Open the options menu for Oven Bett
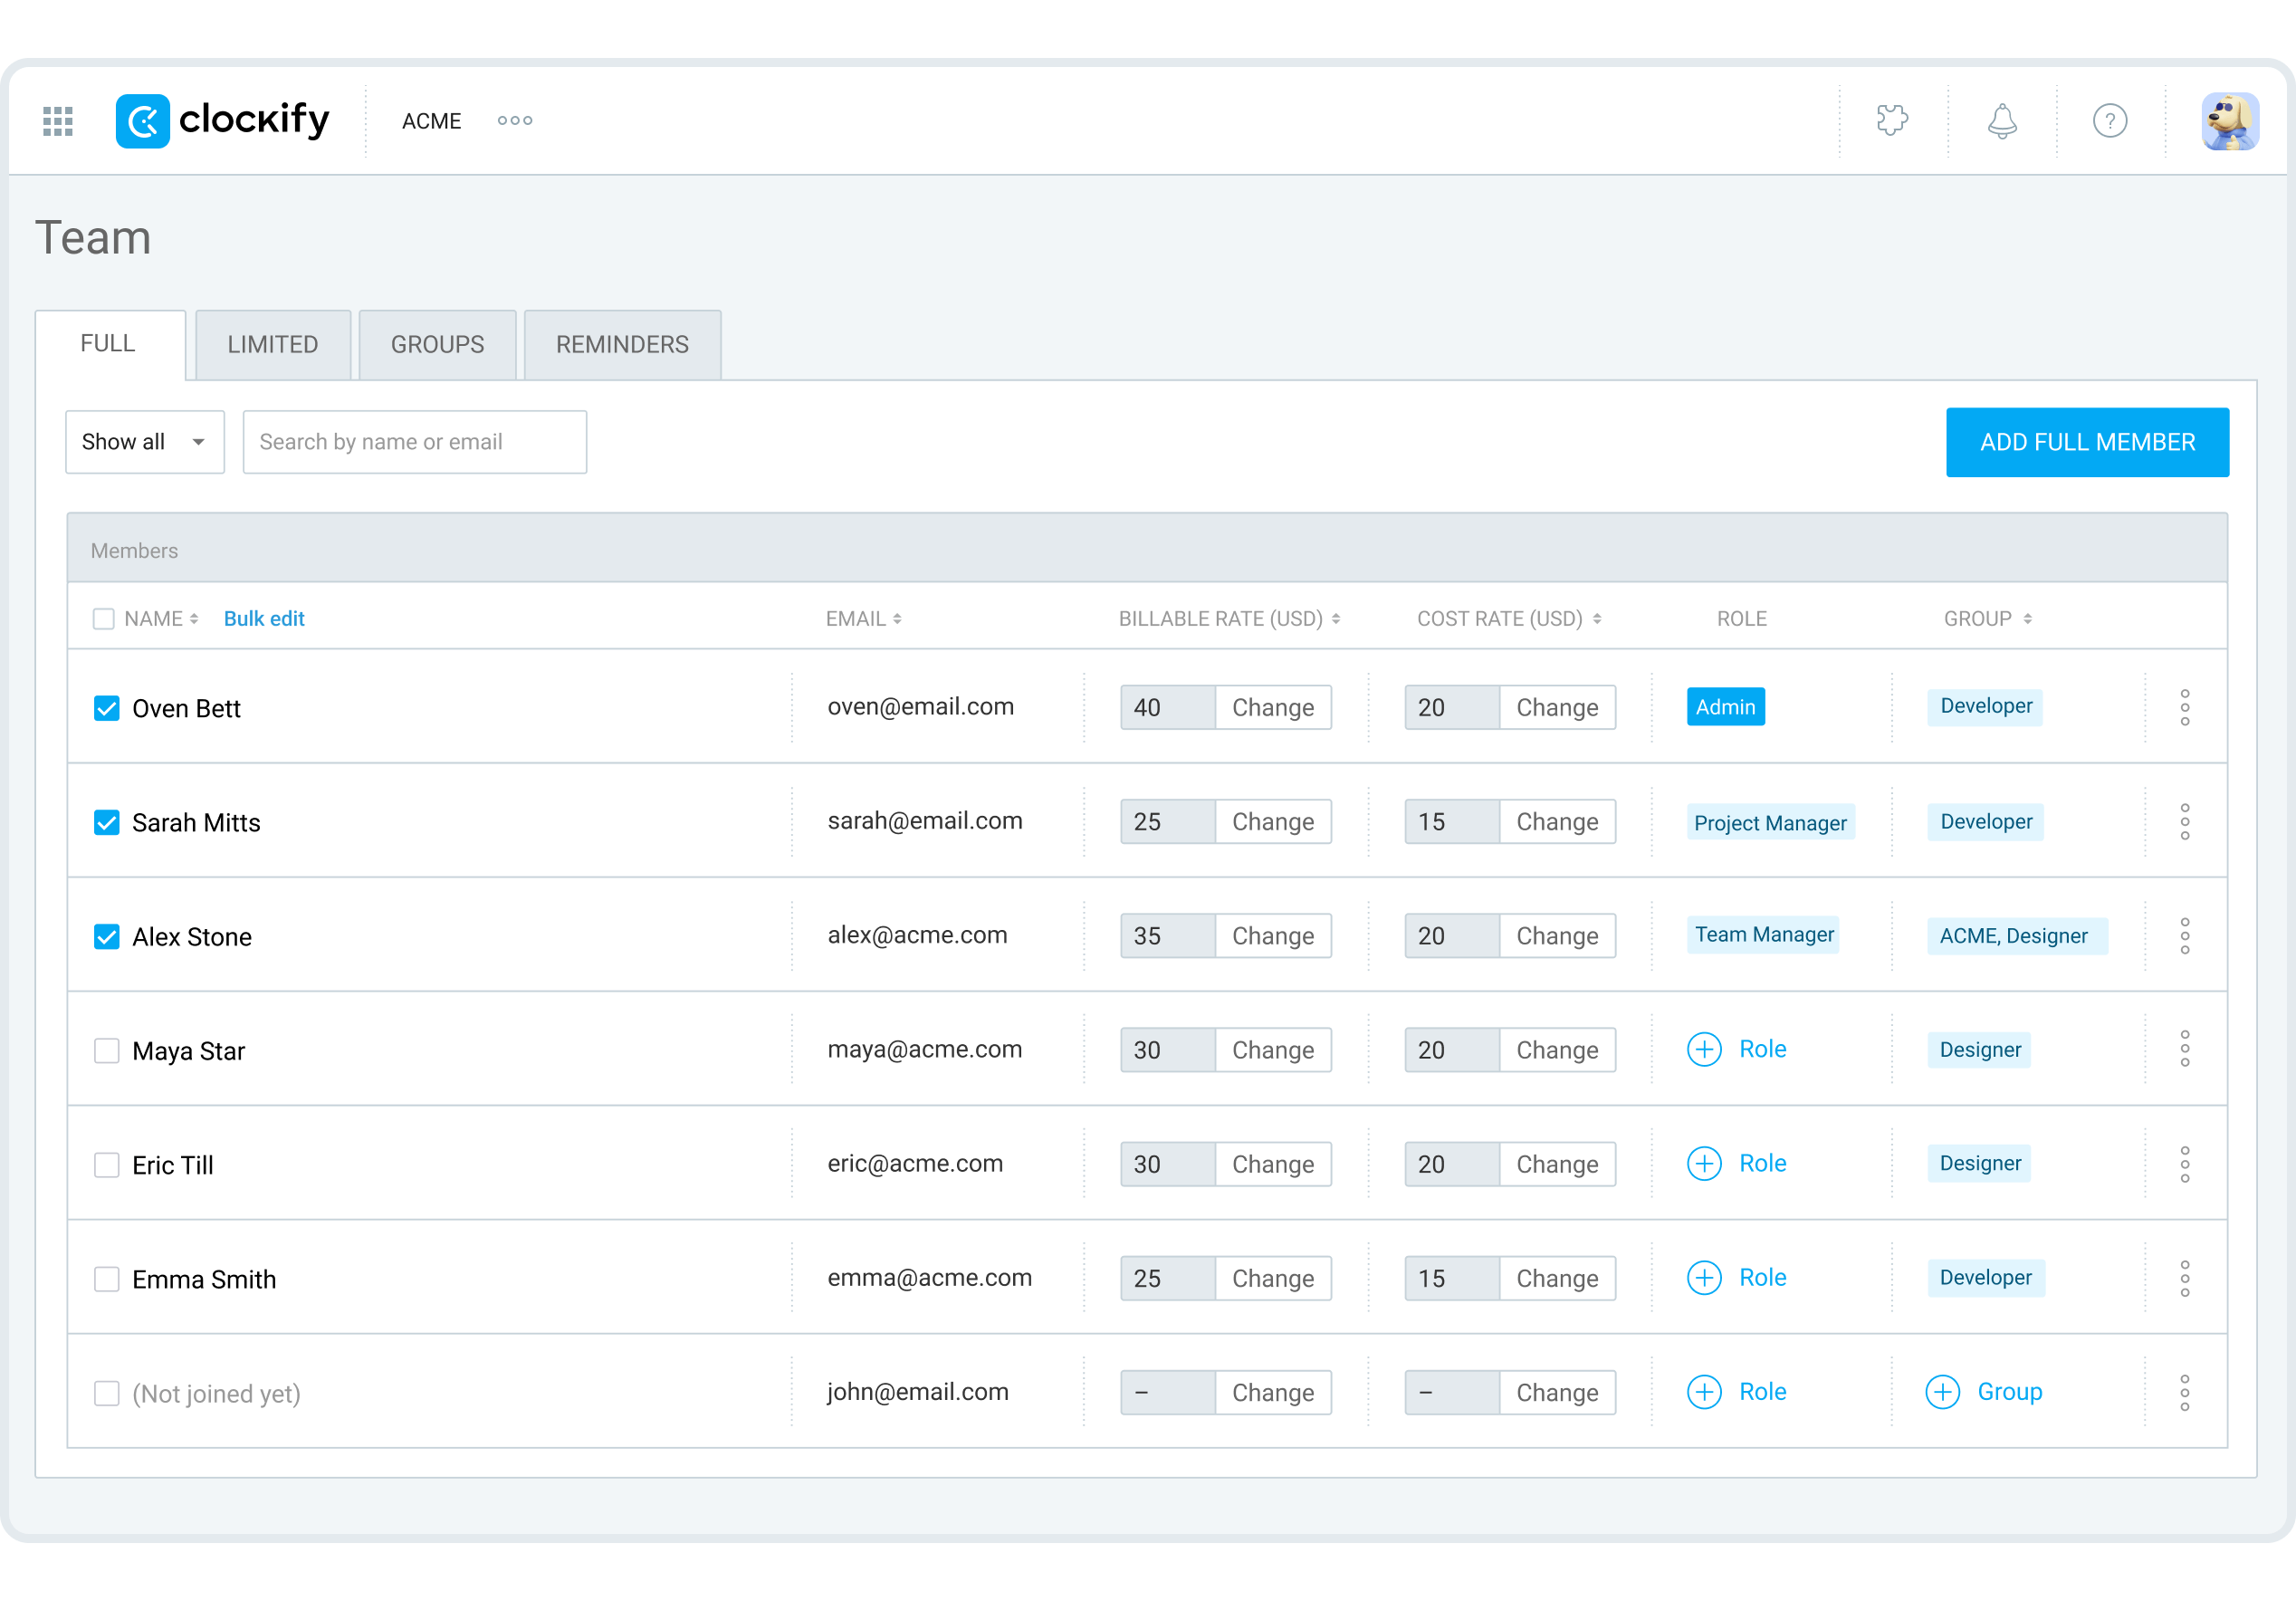This screenshot has width=2296, height=1601. coord(2185,707)
